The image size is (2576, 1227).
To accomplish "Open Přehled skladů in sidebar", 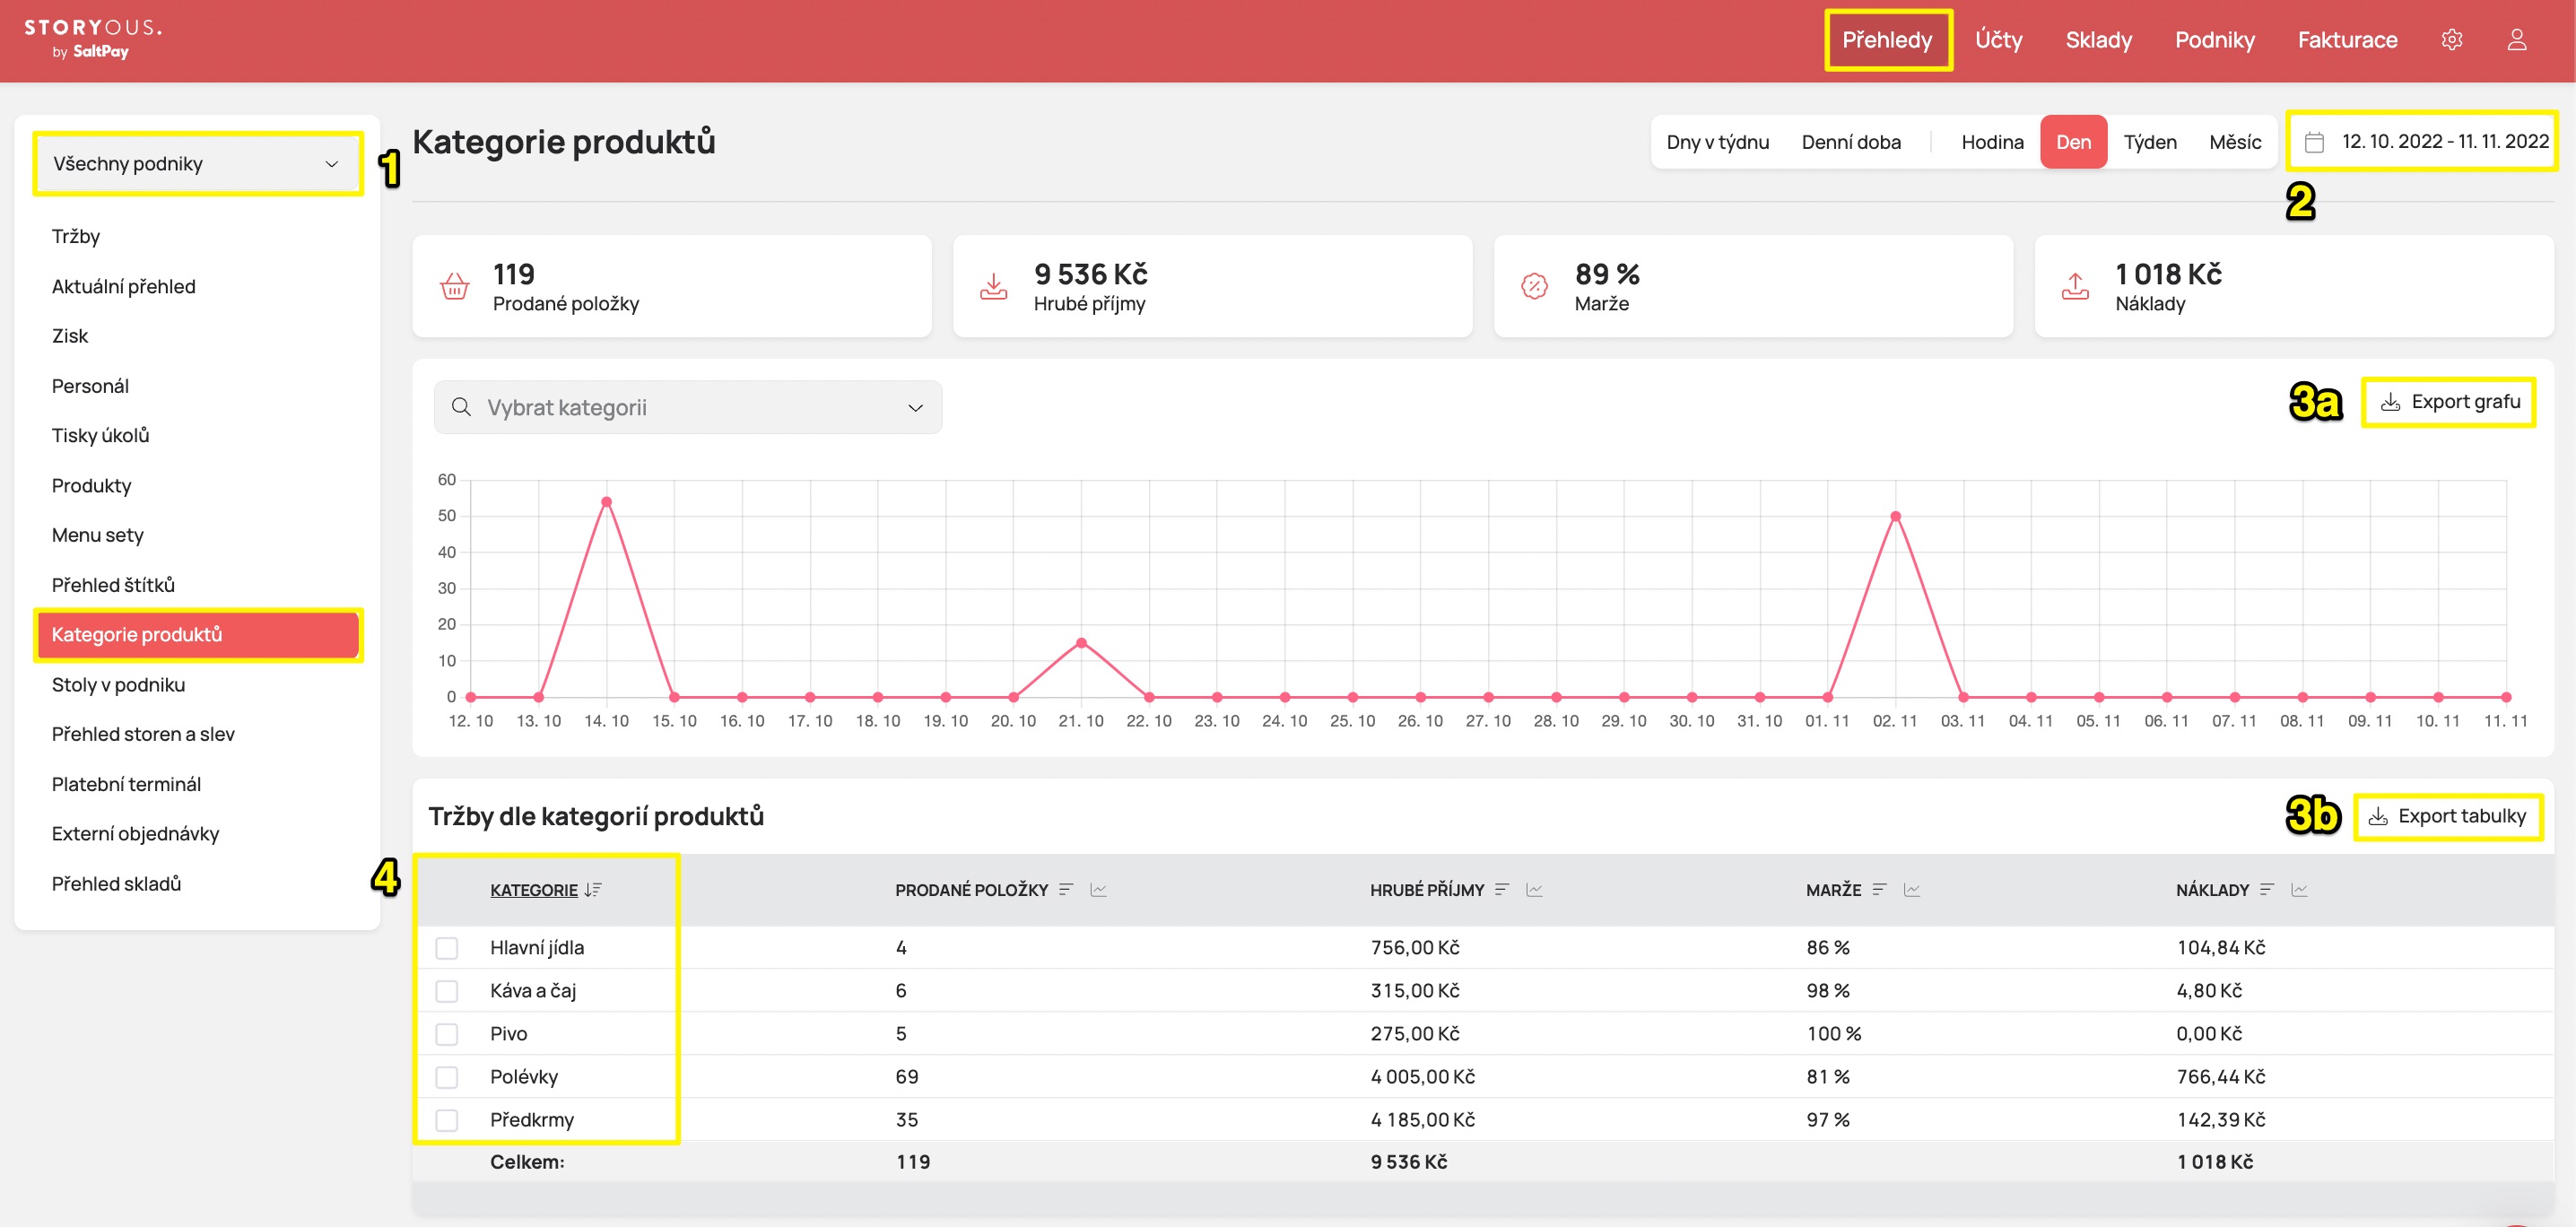I will coord(116,883).
